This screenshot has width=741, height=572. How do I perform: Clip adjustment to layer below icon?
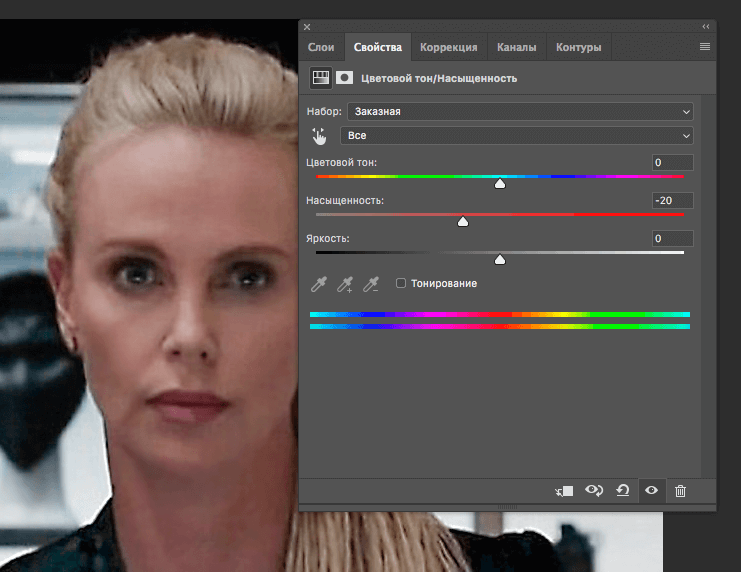point(564,490)
